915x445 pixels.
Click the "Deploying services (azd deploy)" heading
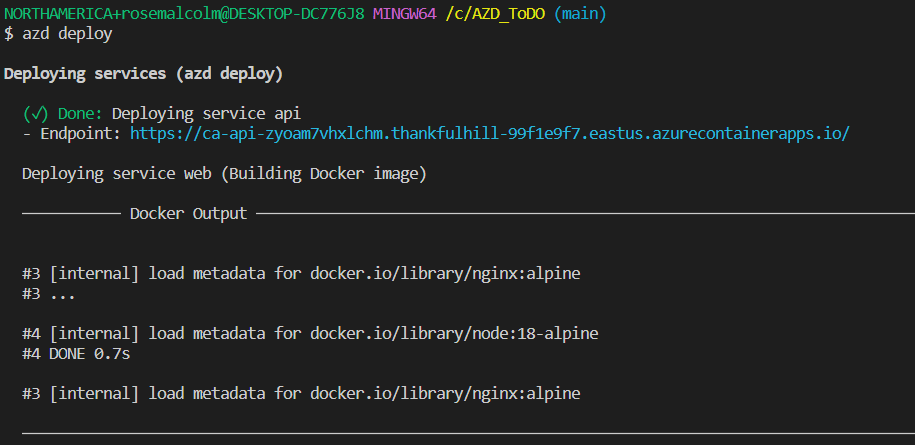tap(144, 74)
